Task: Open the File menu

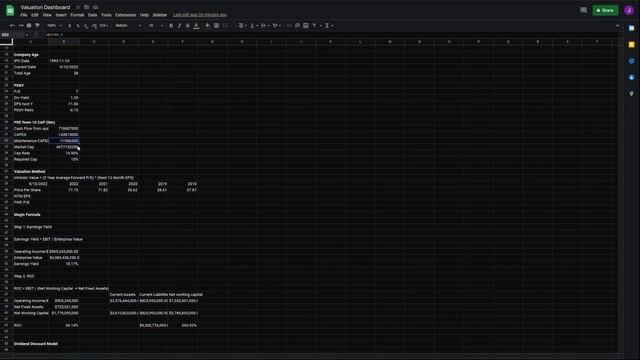Action: click(x=24, y=15)
